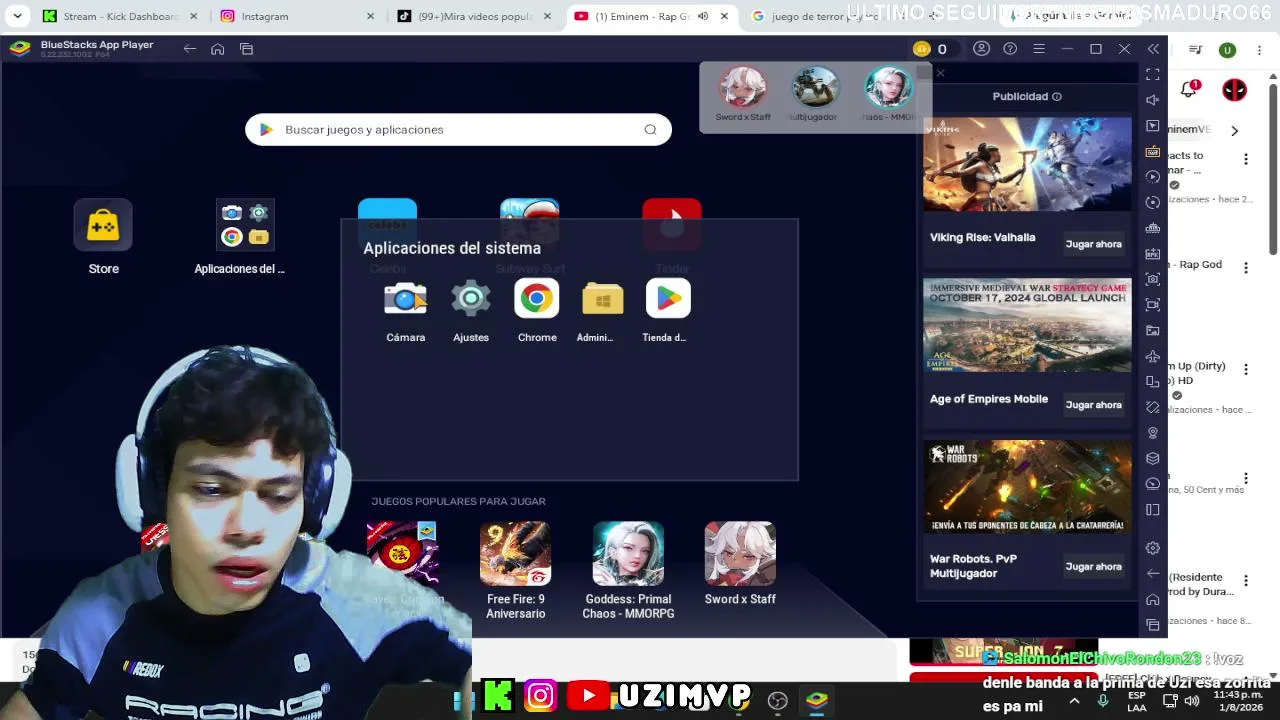The height and width of the screenshot is (720, 1280).
Task: Open the BlueStacks Store app
Action: (103, 225)
